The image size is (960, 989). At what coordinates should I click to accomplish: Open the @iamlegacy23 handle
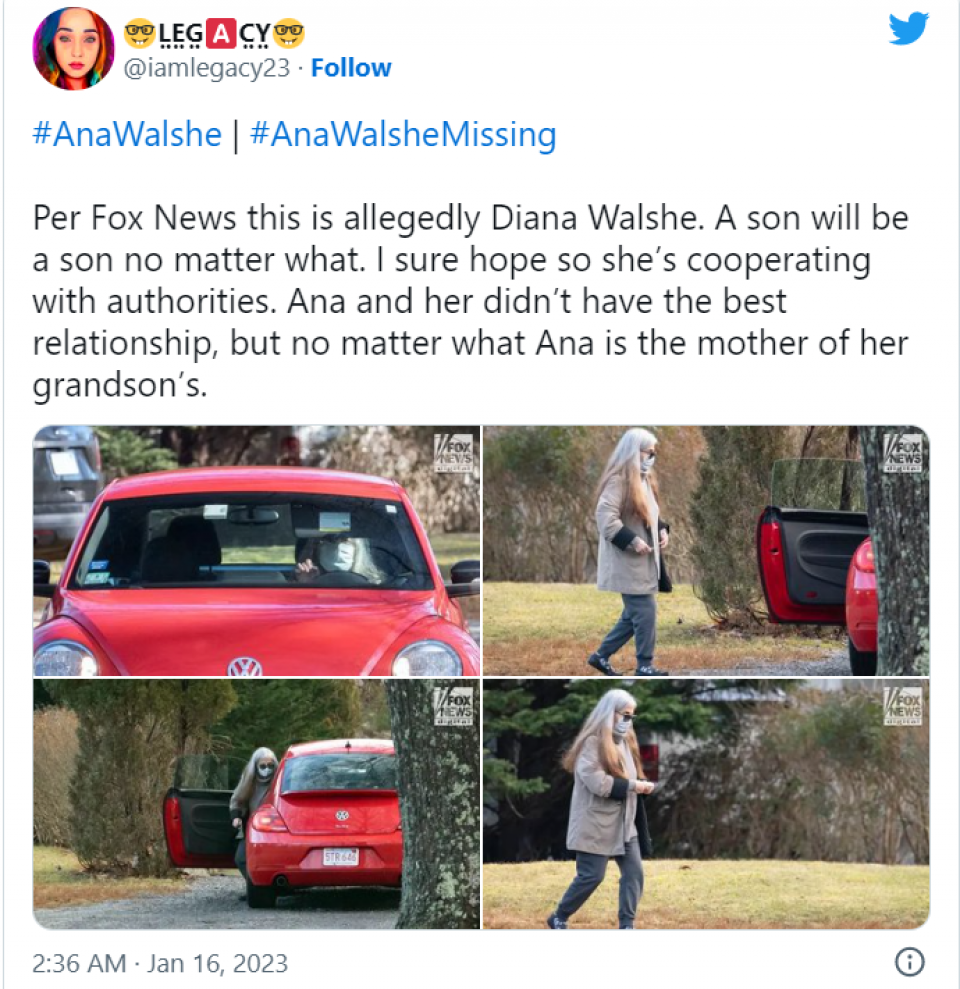point(206,67)
